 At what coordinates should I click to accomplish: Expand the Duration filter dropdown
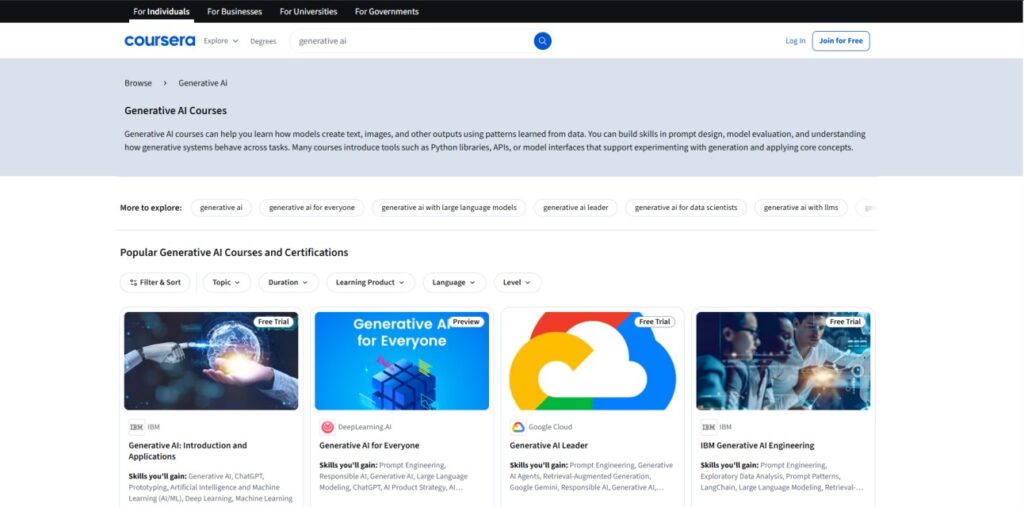click(x=289, y=282)
